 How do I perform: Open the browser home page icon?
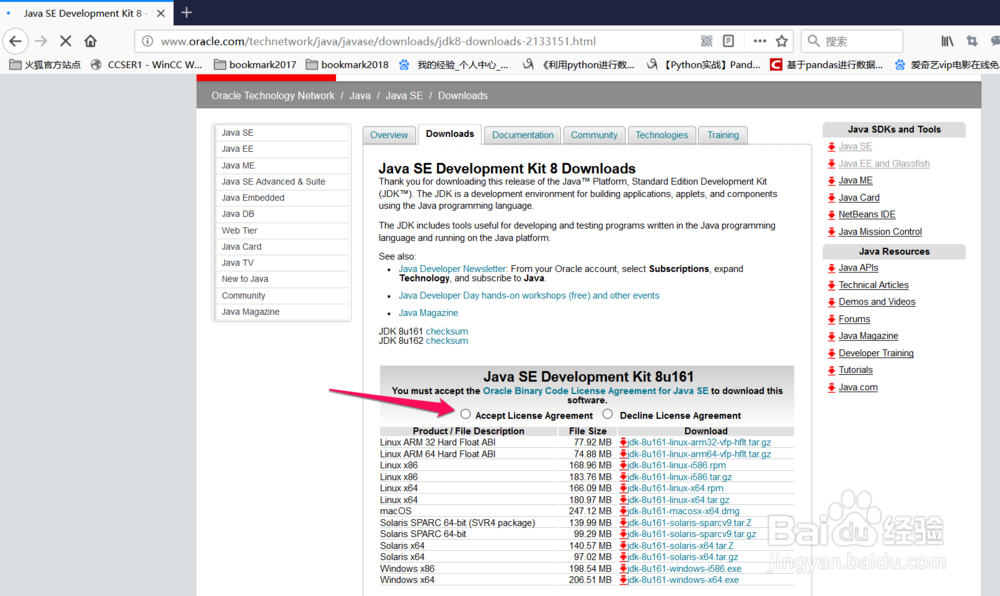(x=91, y=41)
